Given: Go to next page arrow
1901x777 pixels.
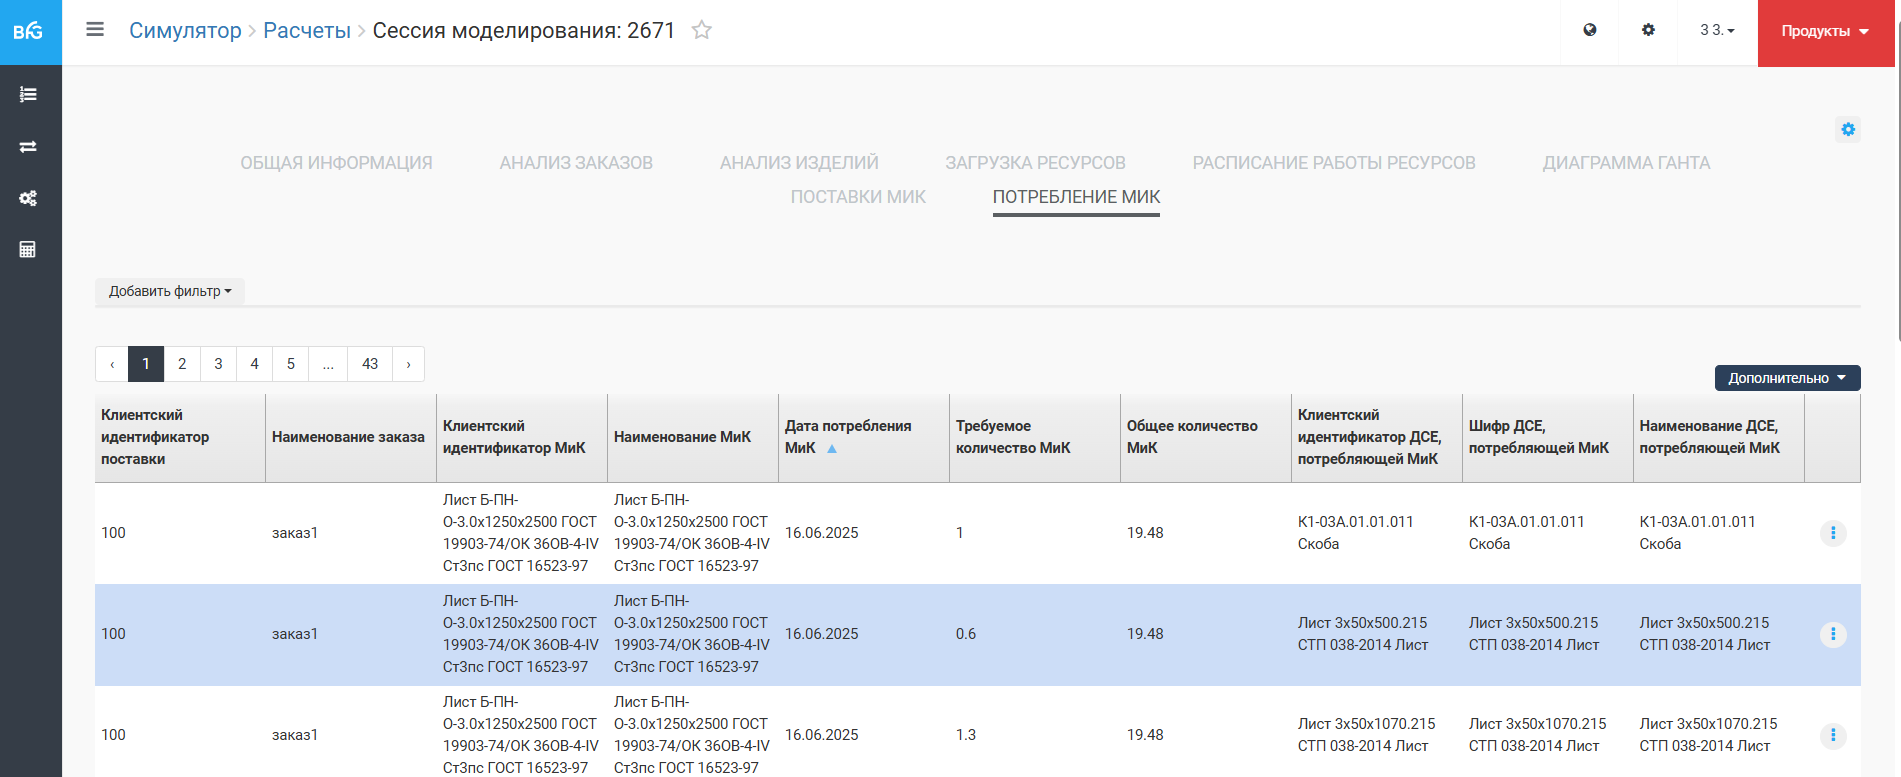Looking at the screenshot, I should point(408,364).
